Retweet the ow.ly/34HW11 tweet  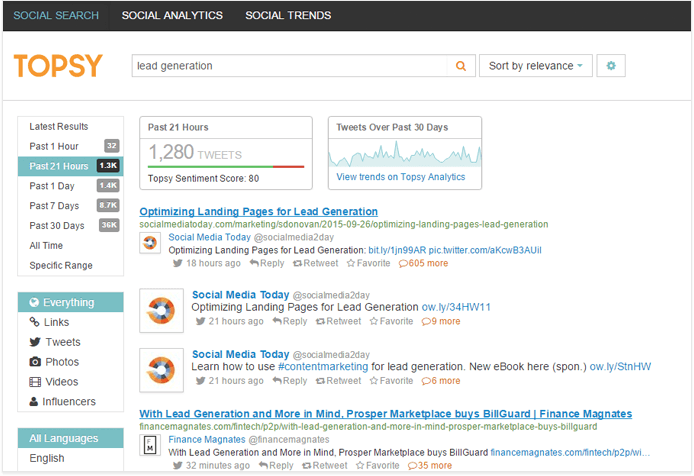click(339, 321)
